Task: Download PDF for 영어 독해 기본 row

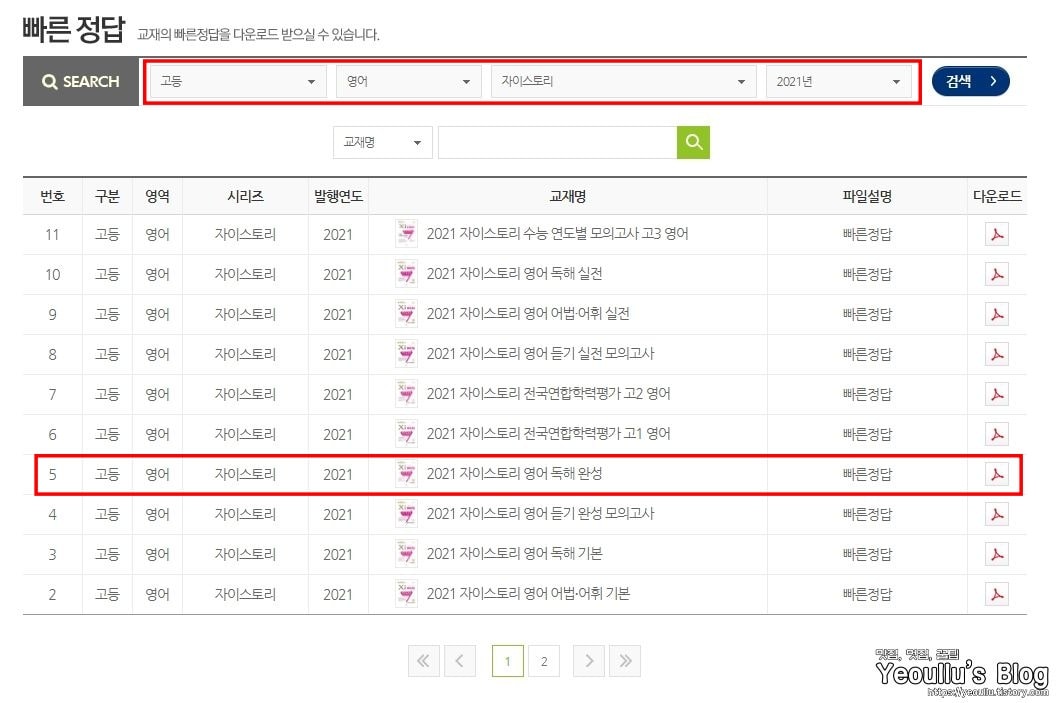Action: (x=997, y=554)
